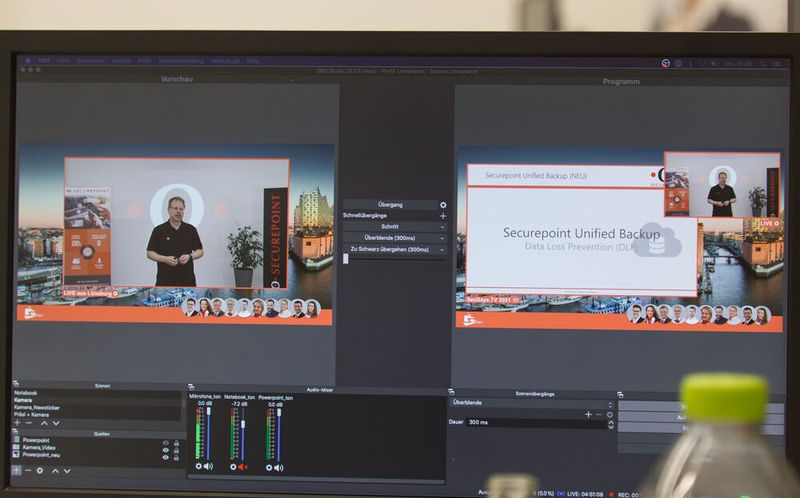Click the -7.2 dB level readout

tap(239, 404)
